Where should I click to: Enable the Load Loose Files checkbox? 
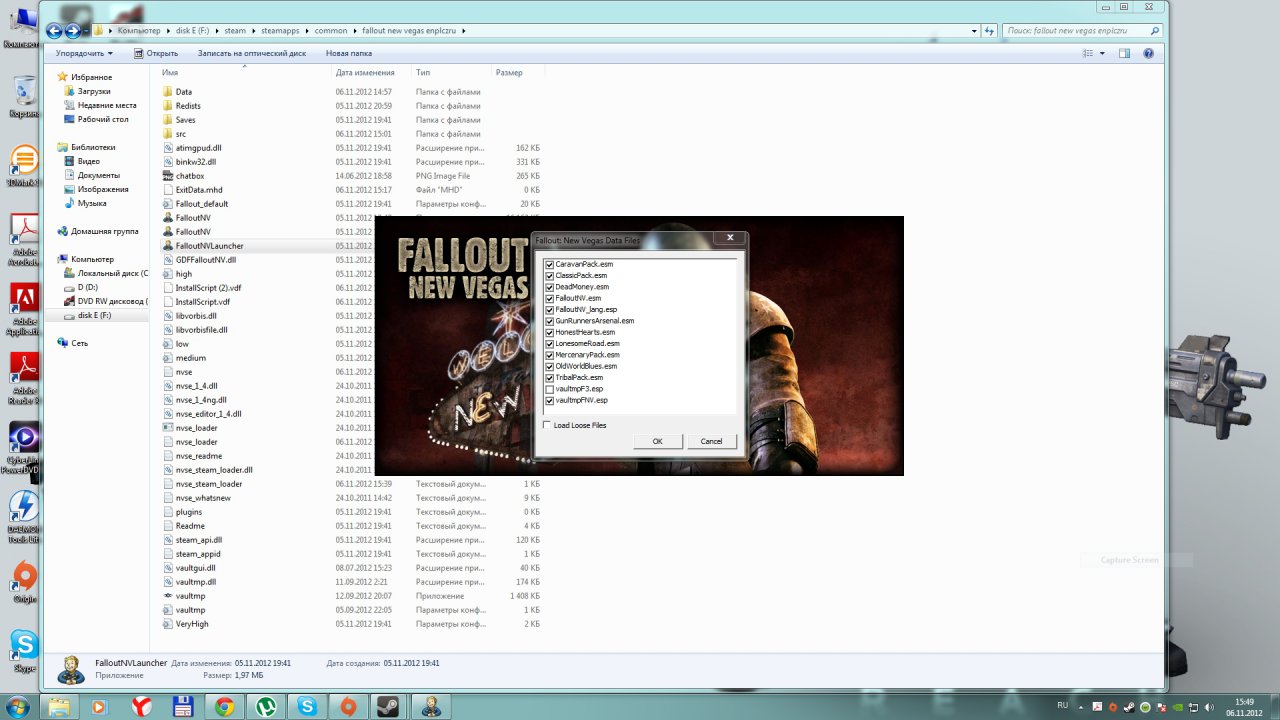click(547, 425)
